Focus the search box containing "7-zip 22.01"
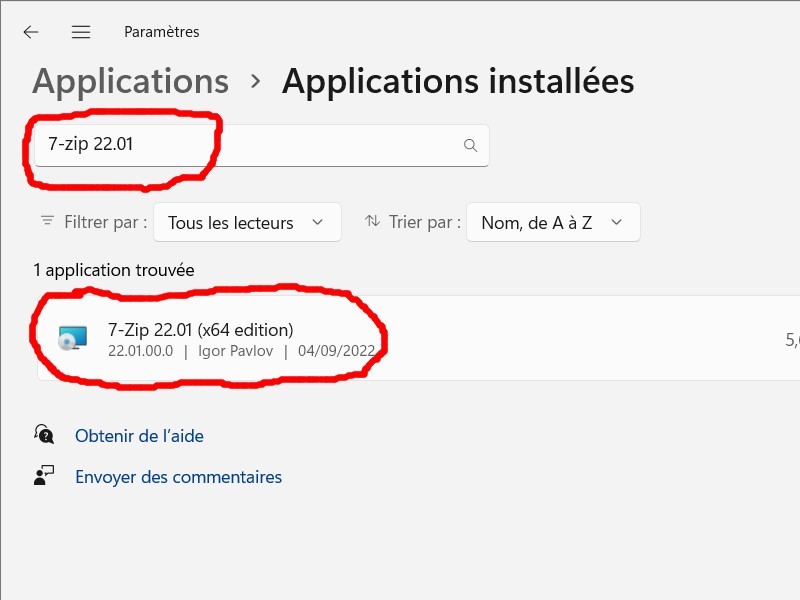 (250, 145)
